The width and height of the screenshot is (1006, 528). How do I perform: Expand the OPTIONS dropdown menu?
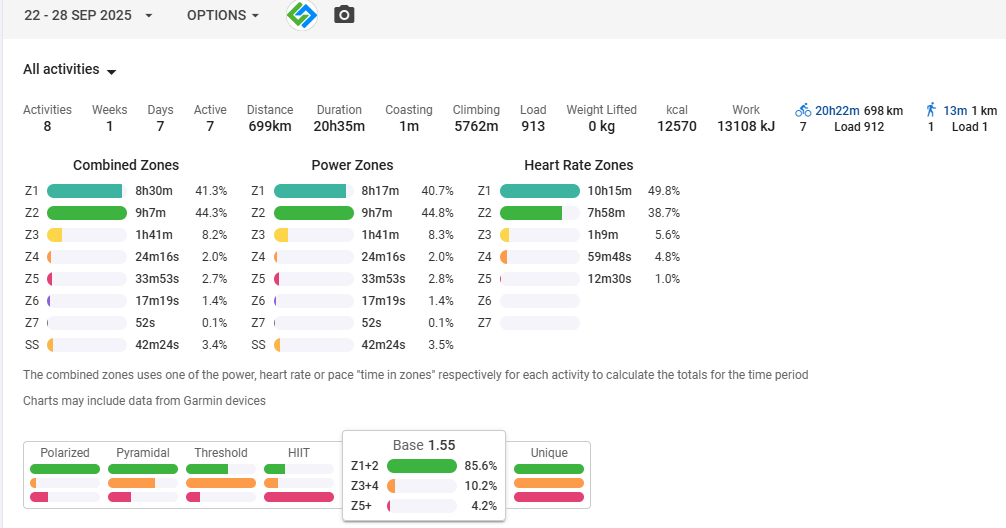(223, 16)
